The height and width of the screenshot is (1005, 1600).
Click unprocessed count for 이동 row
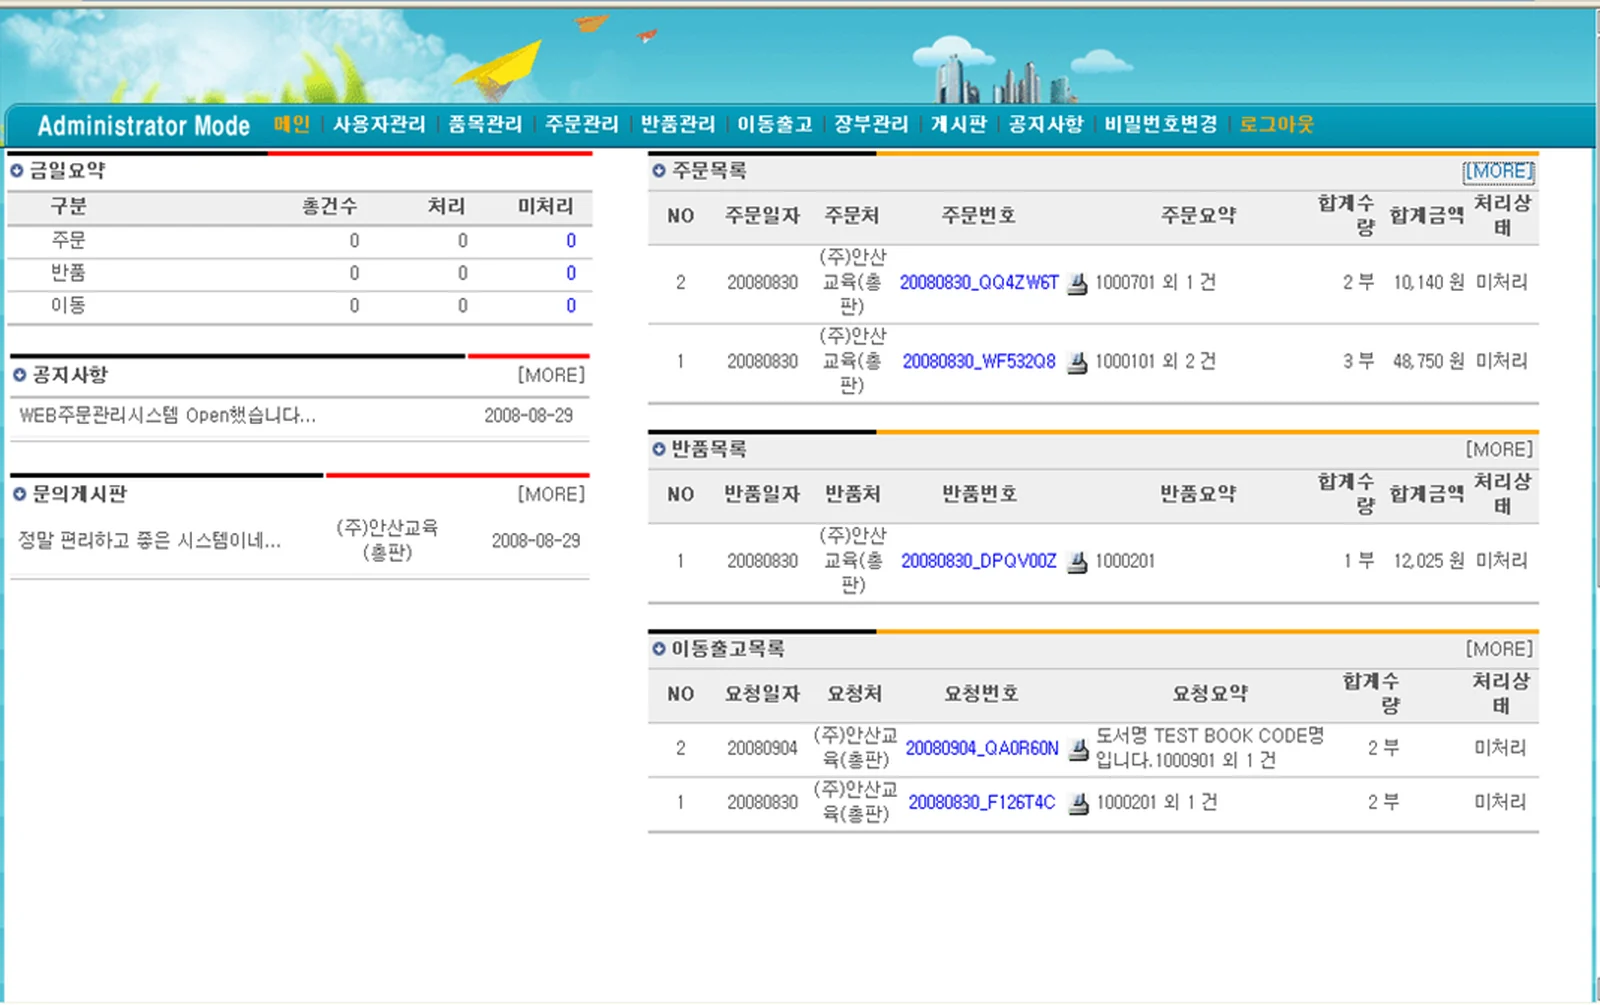coord(571,306)
